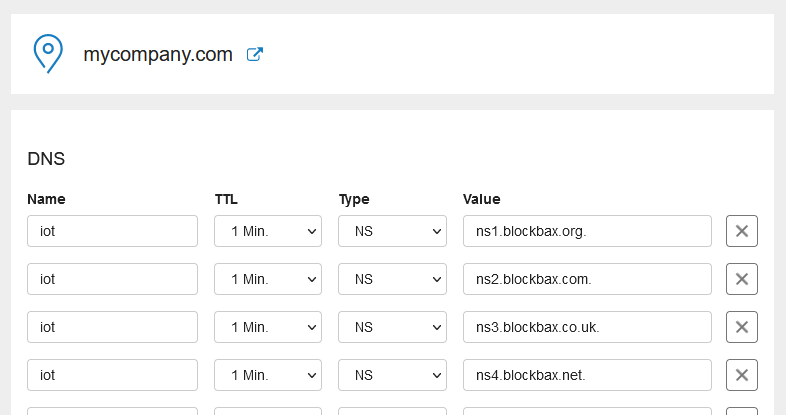Remove the ns4.blockbax.net. record
This screenshot has width=786, height=415.
tap(741, 375)
